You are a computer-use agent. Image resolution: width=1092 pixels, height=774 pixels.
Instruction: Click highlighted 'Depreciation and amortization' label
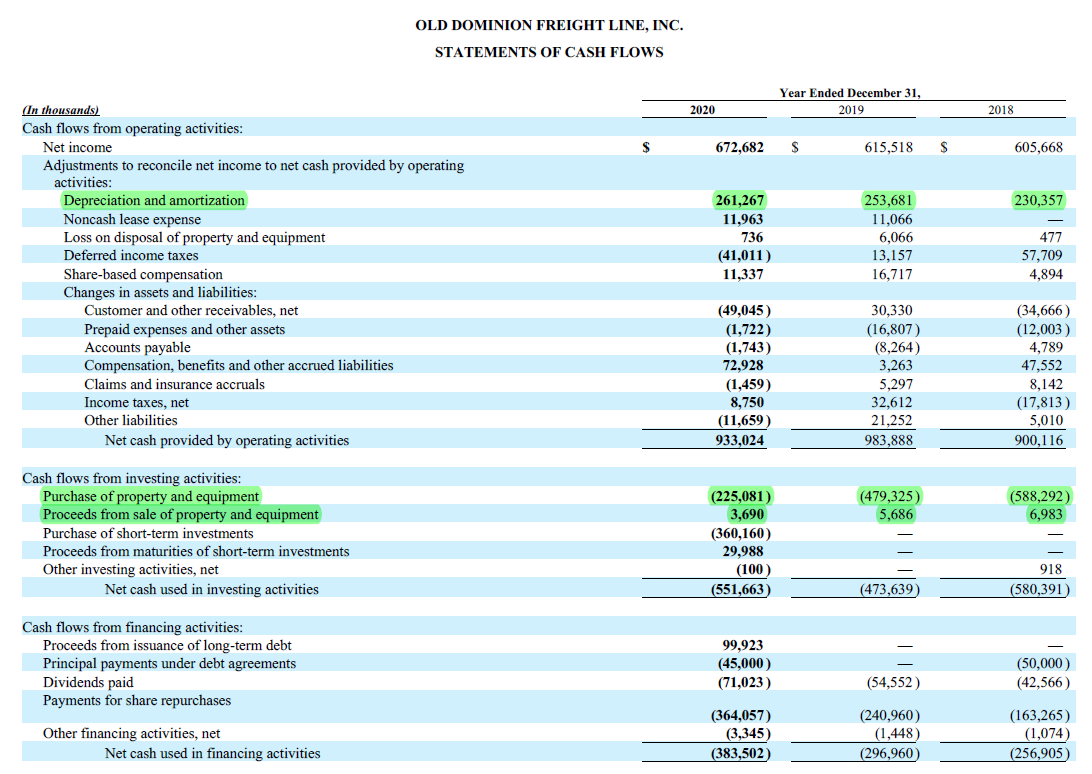pos(154,201)
